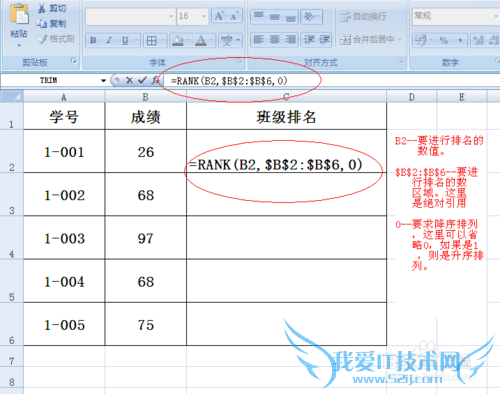Toggle Underline formatting
Viewport: 500px width, 394px height.
tap(125, 40)
